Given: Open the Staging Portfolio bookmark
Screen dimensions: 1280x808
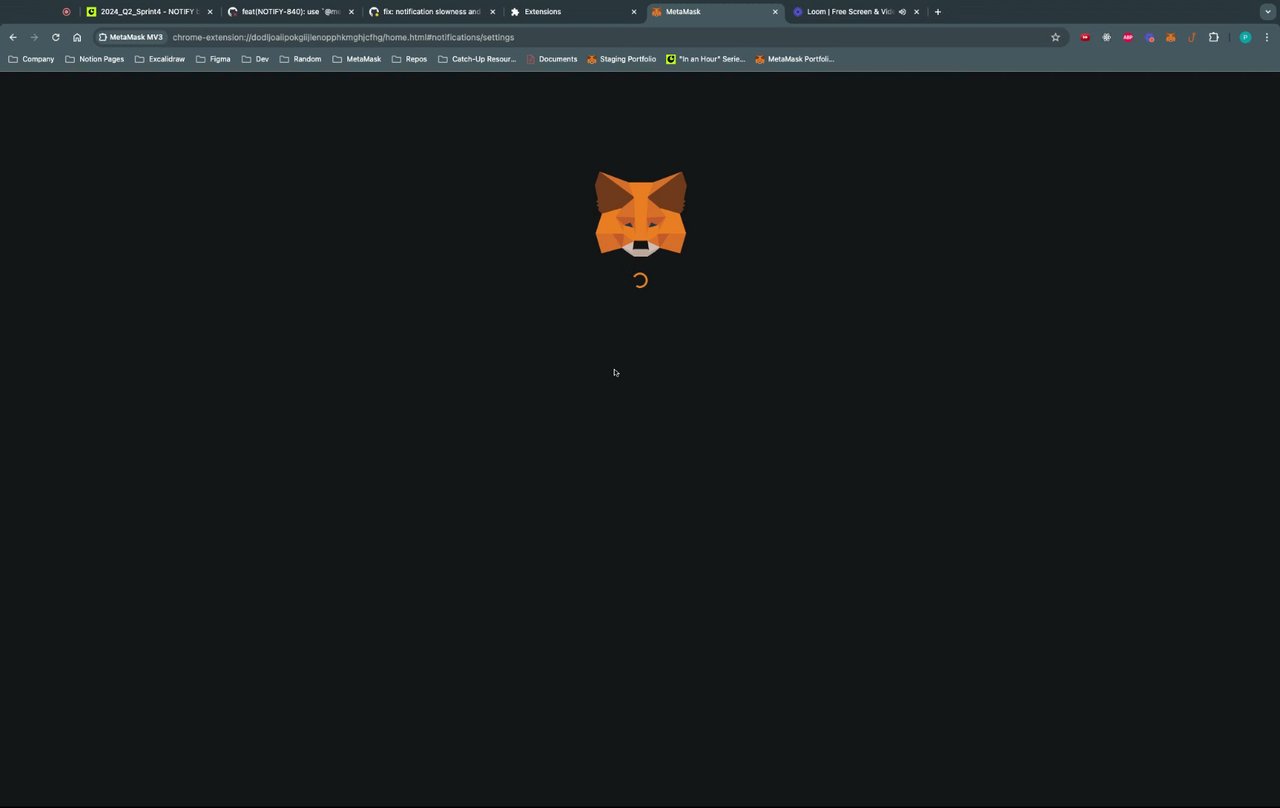Looking at the screenshot, I should tap(621, 59).
